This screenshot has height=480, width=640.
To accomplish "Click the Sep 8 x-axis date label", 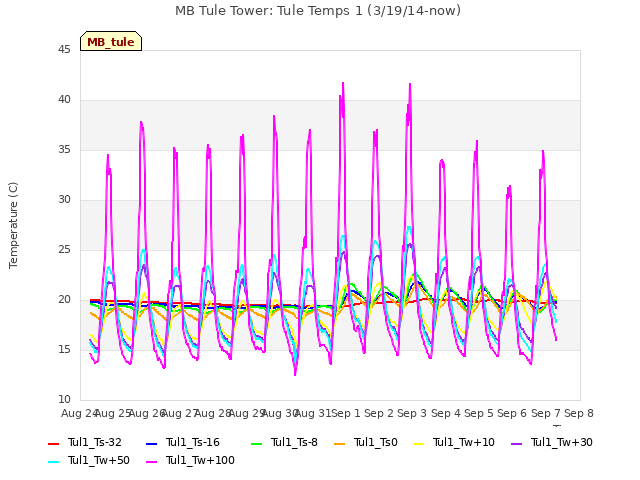I will 579,413.
